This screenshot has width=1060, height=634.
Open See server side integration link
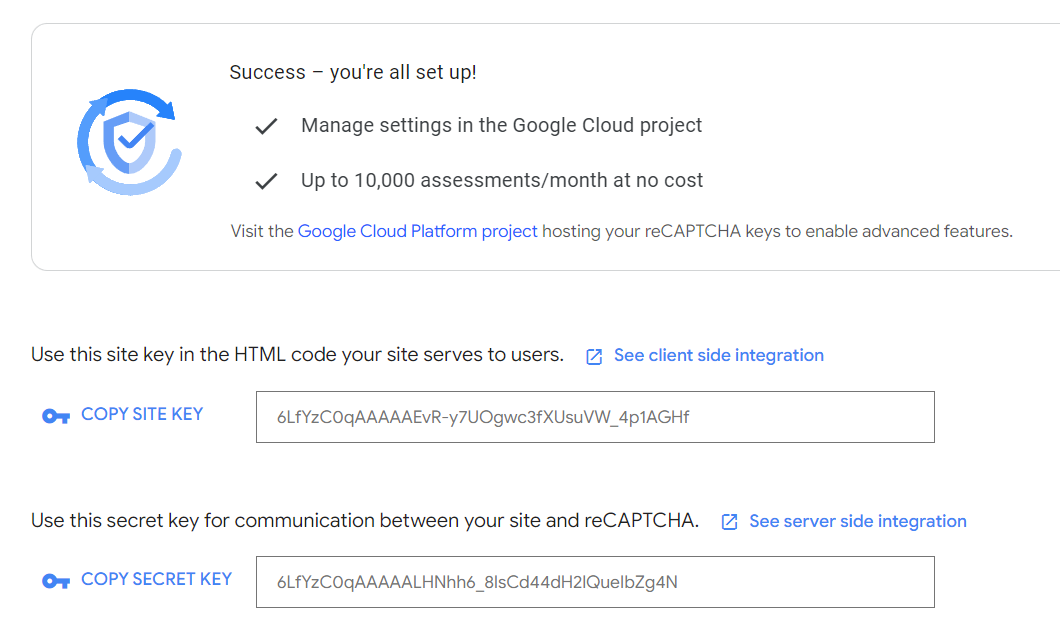[x=858, y=521]
